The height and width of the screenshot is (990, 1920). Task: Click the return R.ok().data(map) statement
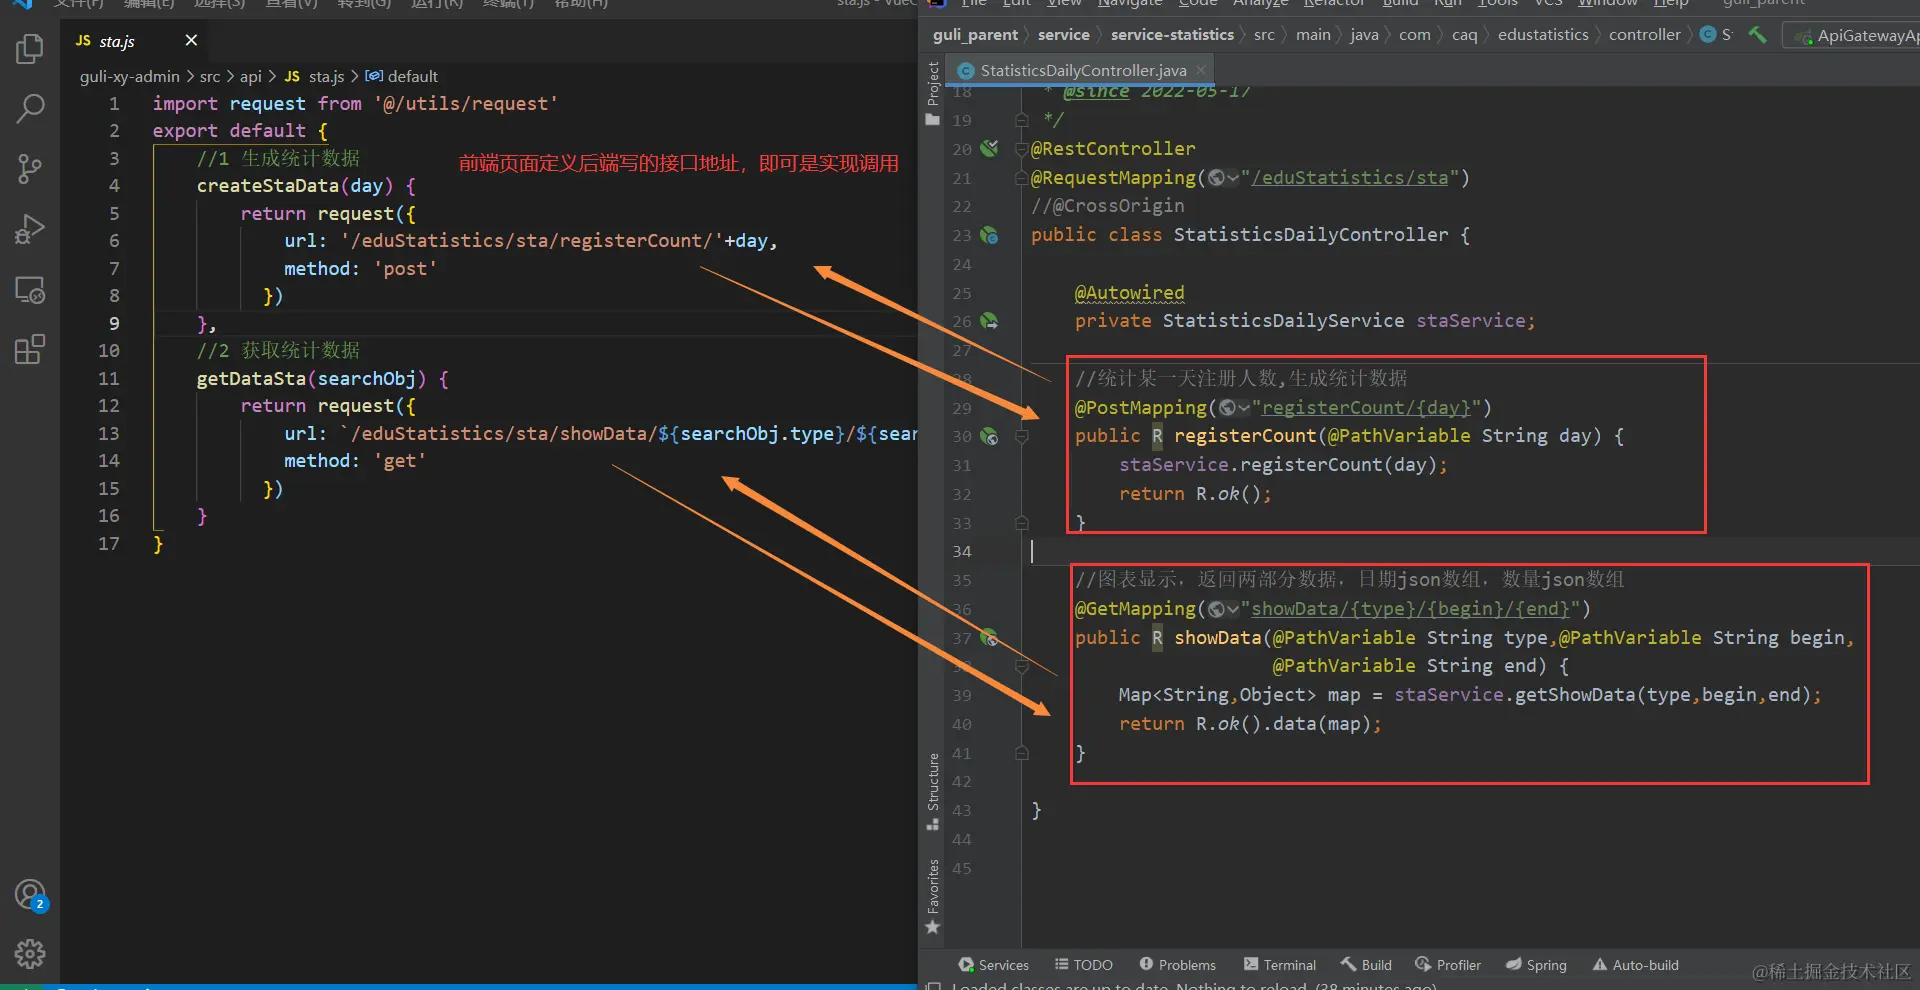(x=1250, y=724)
